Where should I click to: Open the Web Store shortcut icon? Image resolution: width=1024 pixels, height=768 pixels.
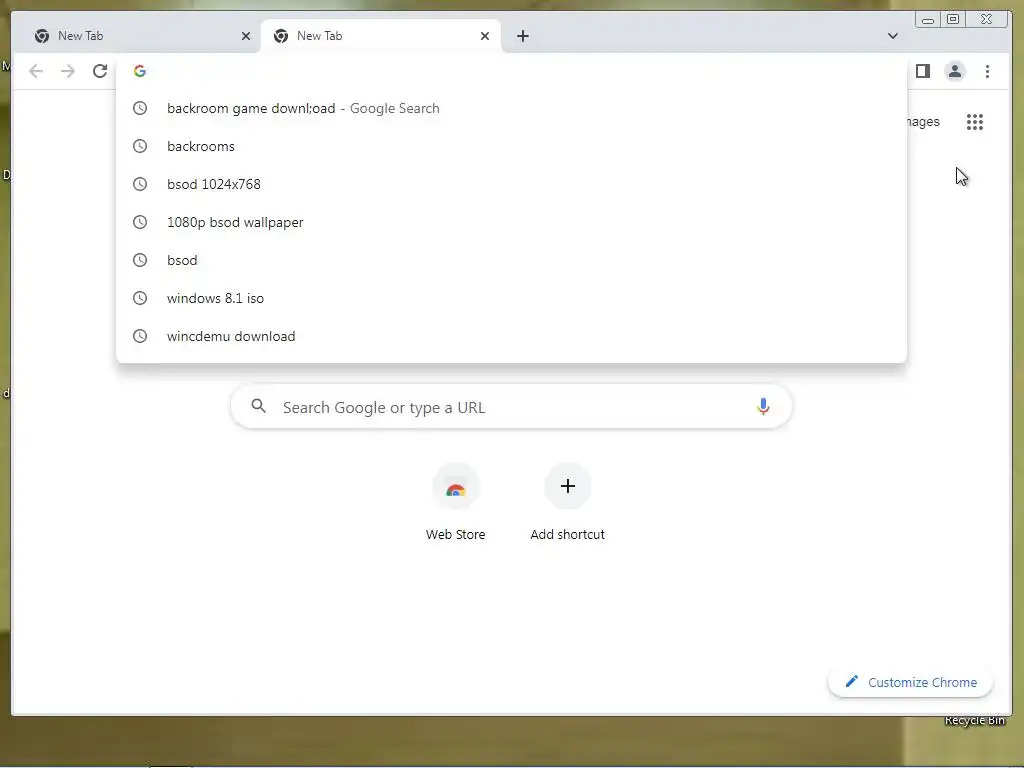[455, 487]
